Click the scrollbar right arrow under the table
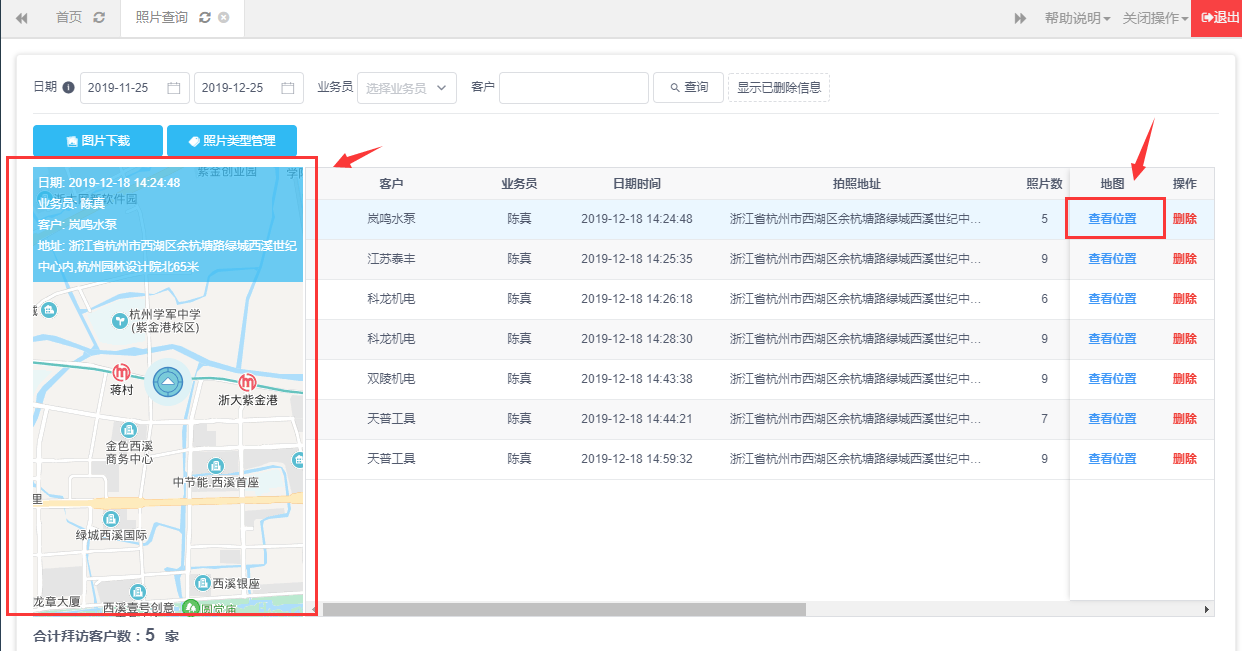The height and width of the screenshot is (651, 1242). [x=1207, y=609]
